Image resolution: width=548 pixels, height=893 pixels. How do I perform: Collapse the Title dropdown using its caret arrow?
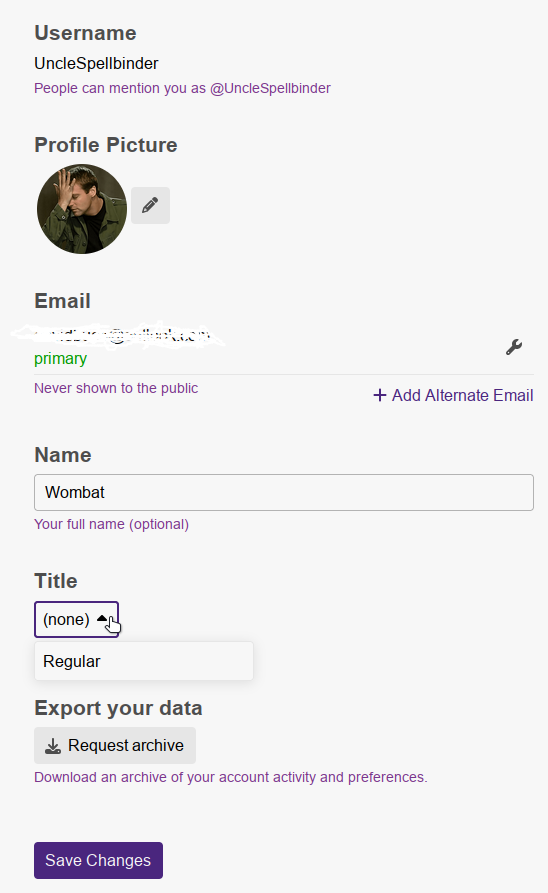[102, 618]
